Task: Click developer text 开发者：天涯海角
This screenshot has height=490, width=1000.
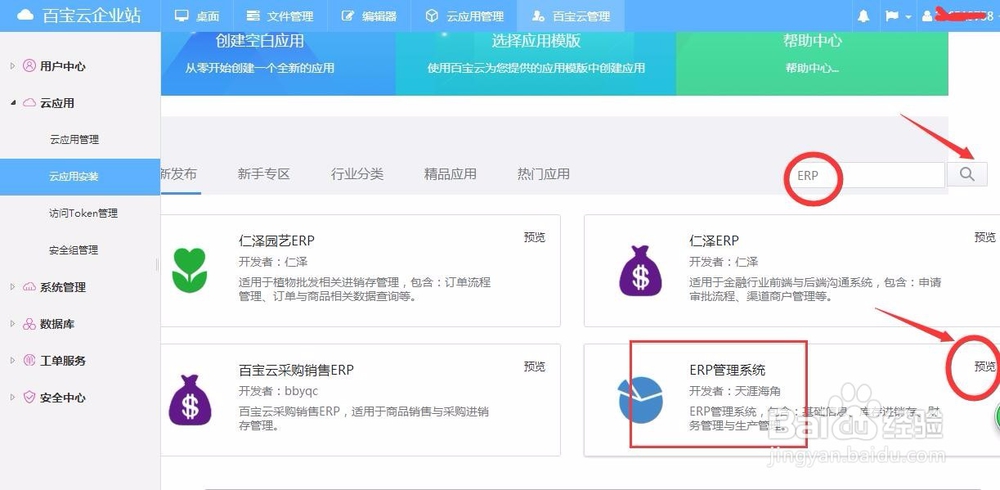Action: 735,391
